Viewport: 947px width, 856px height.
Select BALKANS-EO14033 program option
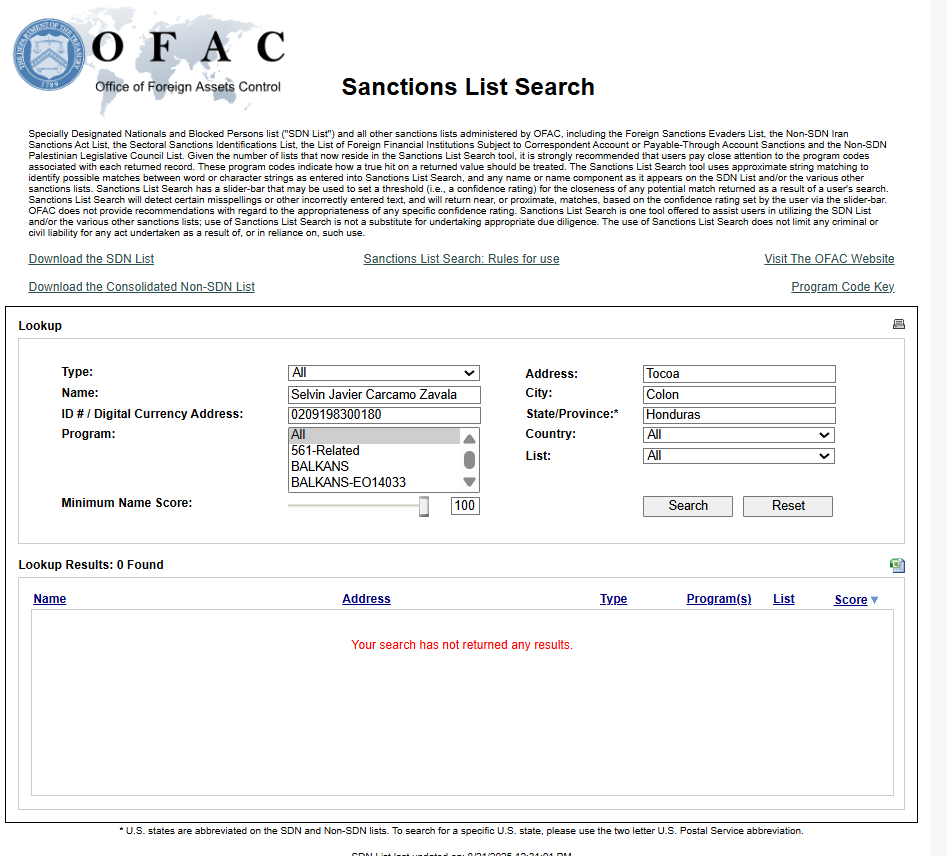pyautogui.click(x=348, y=483)
